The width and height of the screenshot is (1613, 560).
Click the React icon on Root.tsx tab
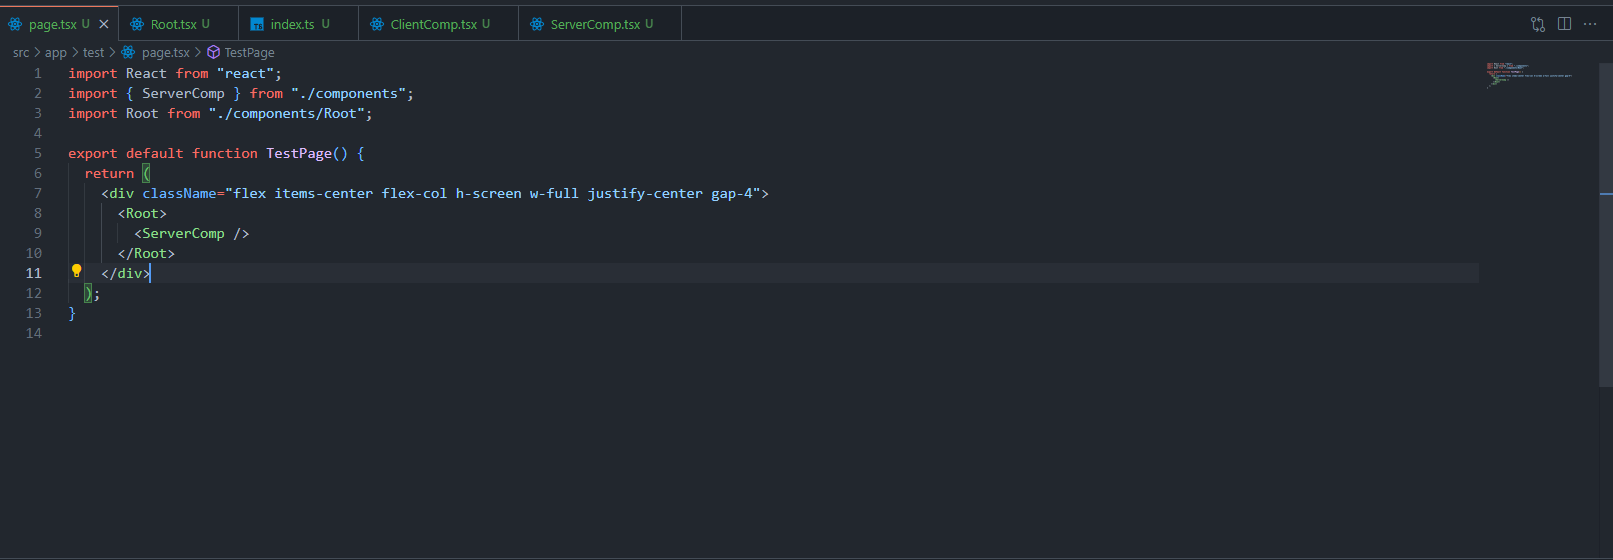point(137,24)
